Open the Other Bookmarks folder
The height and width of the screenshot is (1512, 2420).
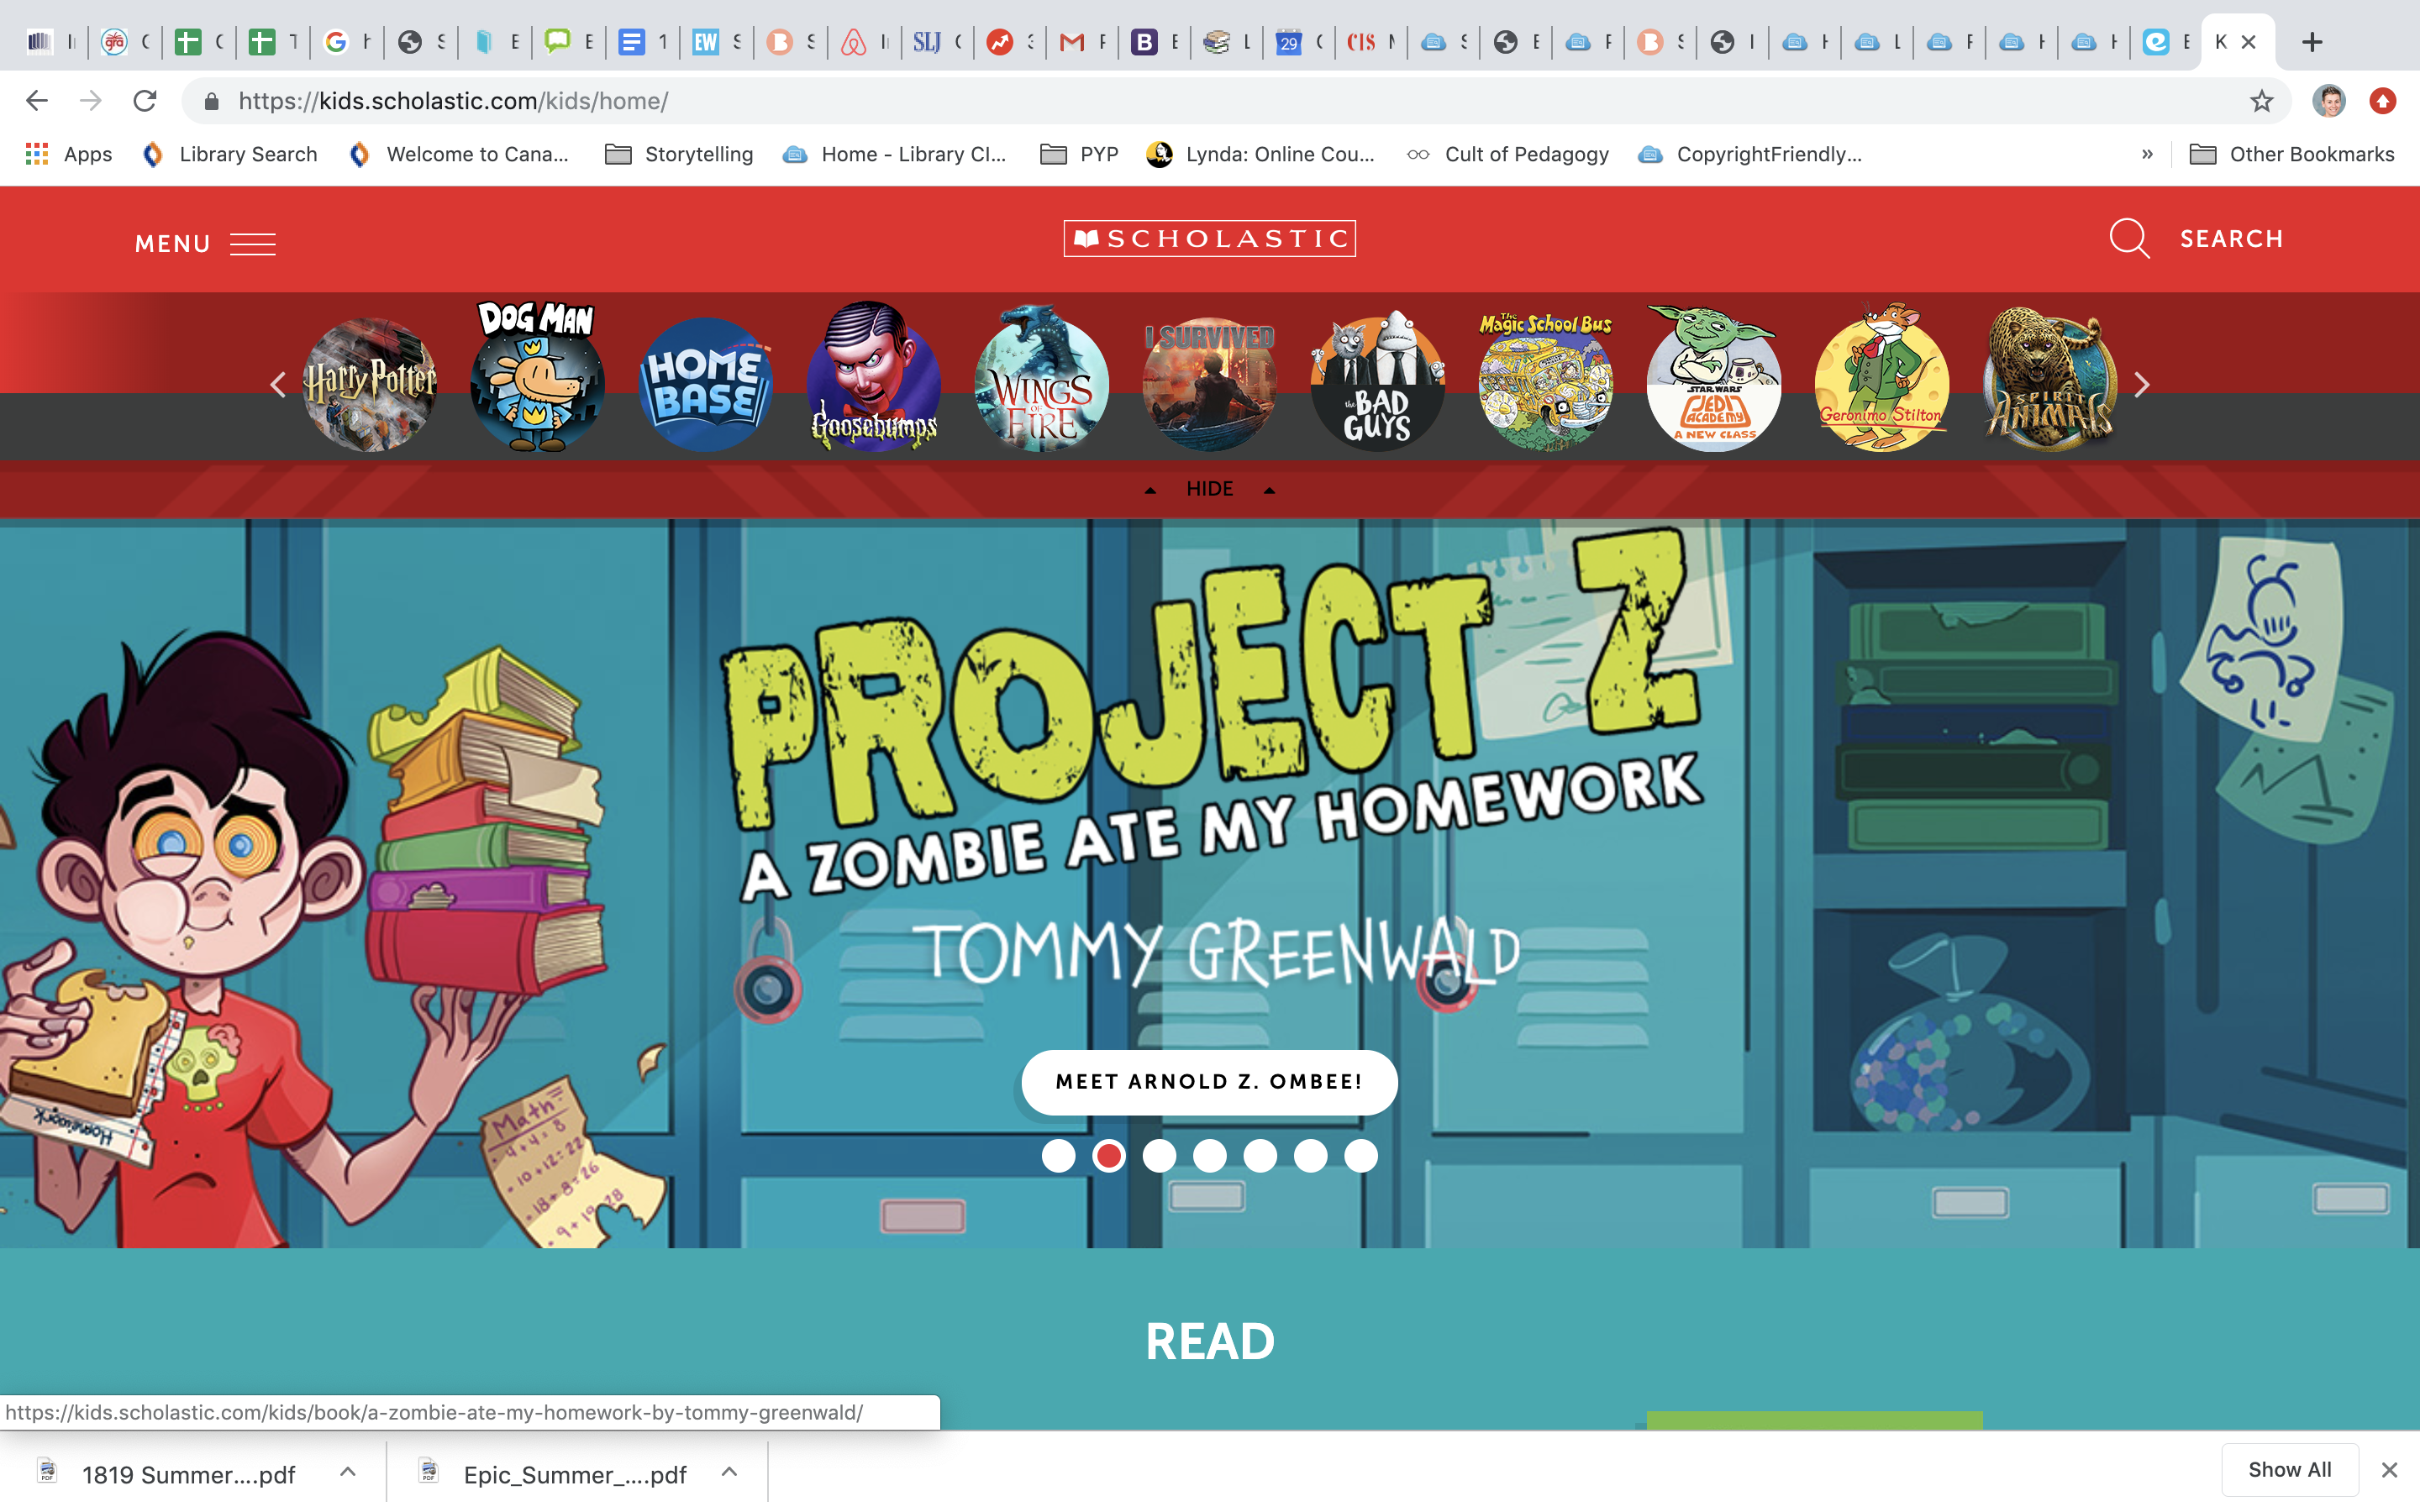tap(2292, 154)
